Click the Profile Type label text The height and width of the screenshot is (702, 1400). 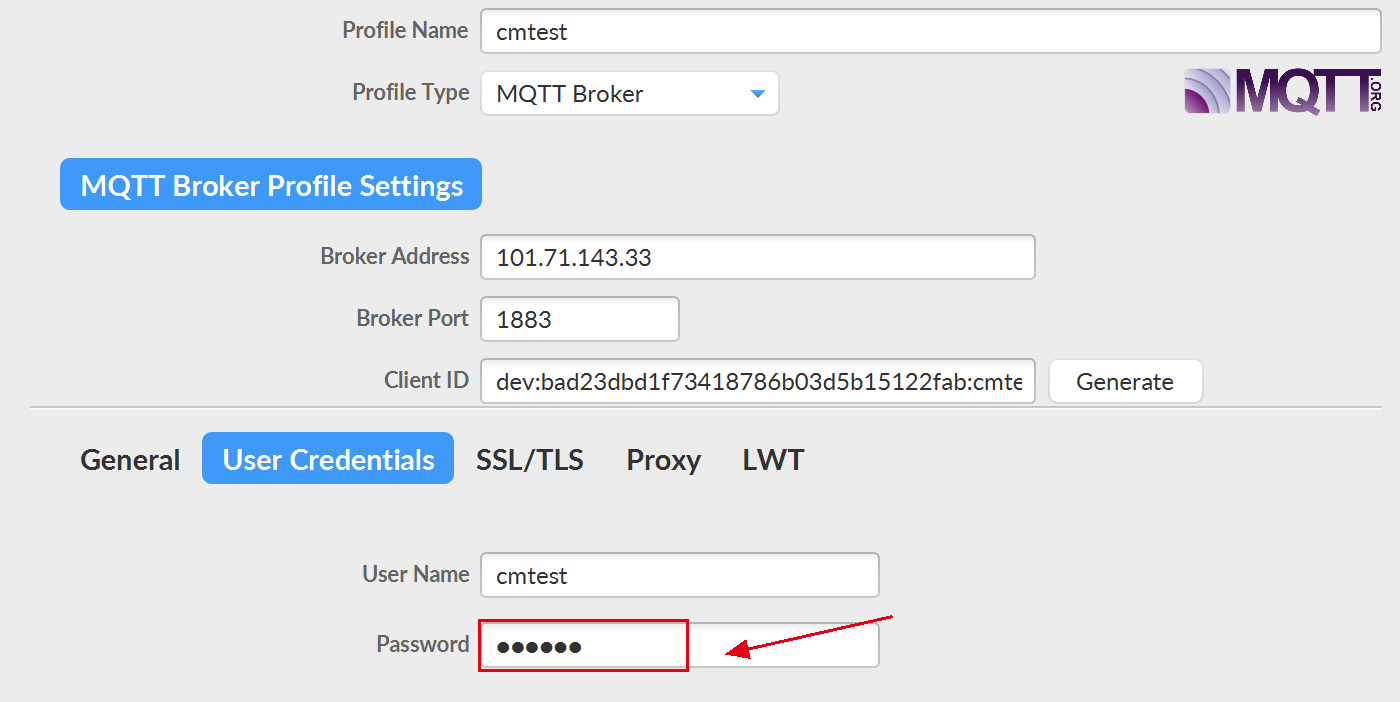(410, 92)
